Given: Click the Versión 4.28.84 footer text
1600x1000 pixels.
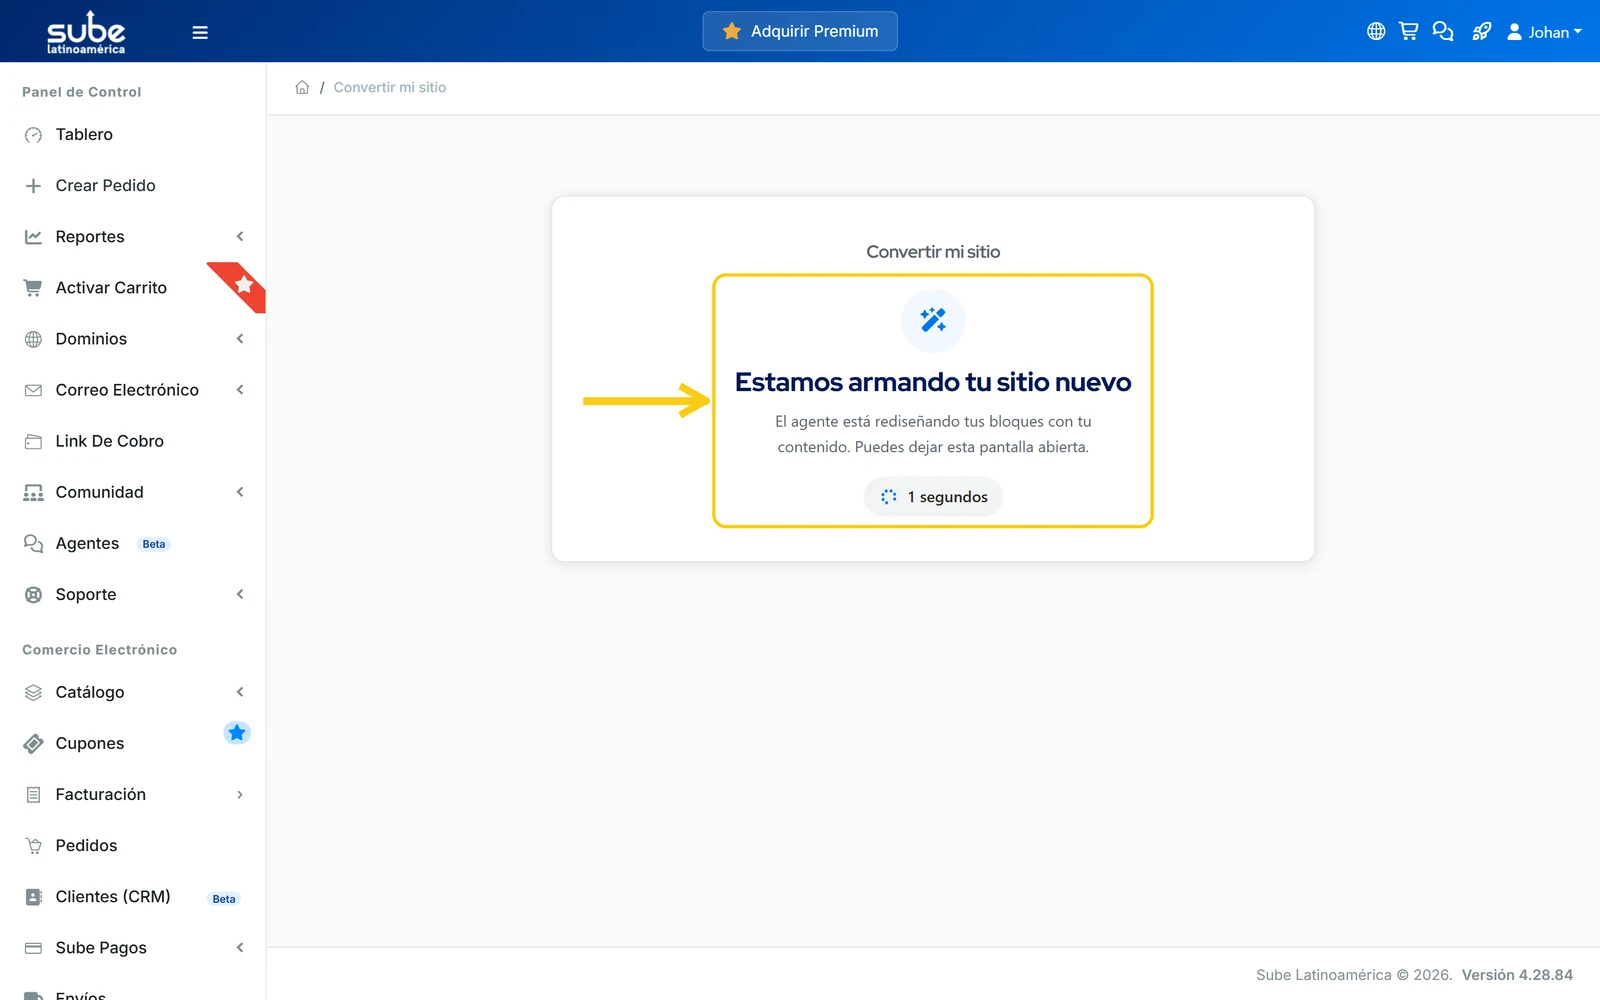Looking at the screenshot, I should 1517,975.
